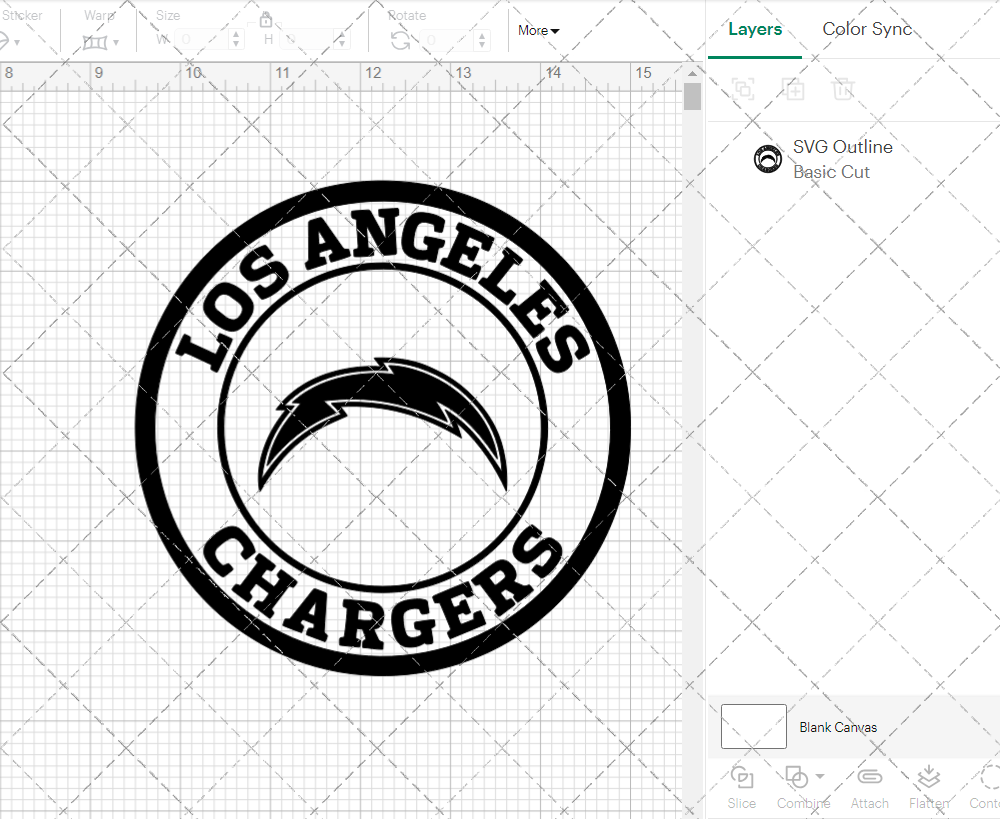The image size is (1000, 819).
Task: Decrease the width with stepper down arrow
Action: (237, 45)
